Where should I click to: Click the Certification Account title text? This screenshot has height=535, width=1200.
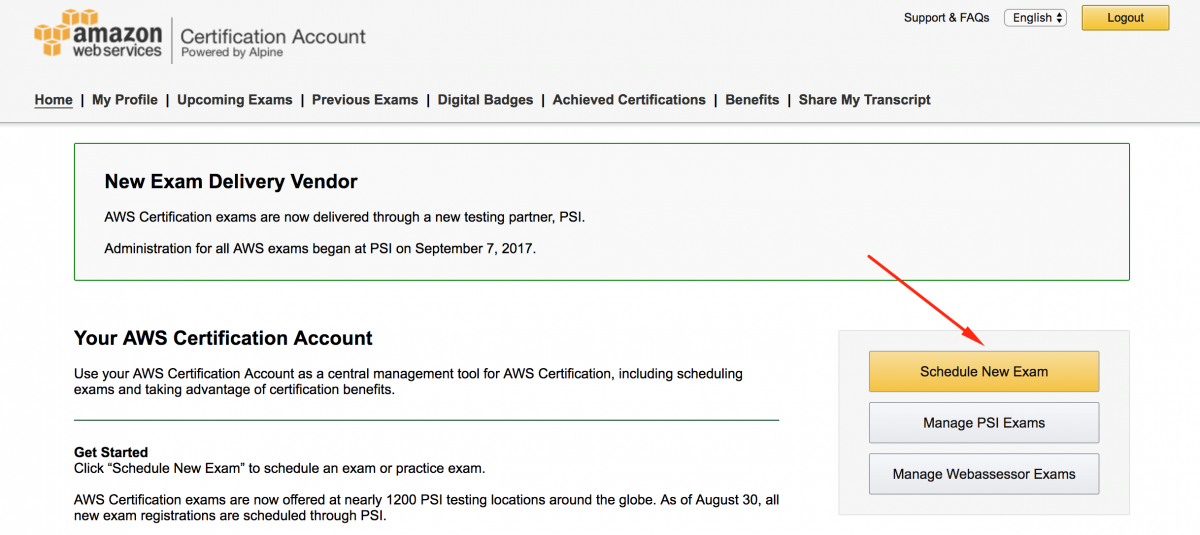tap(273, 36)
